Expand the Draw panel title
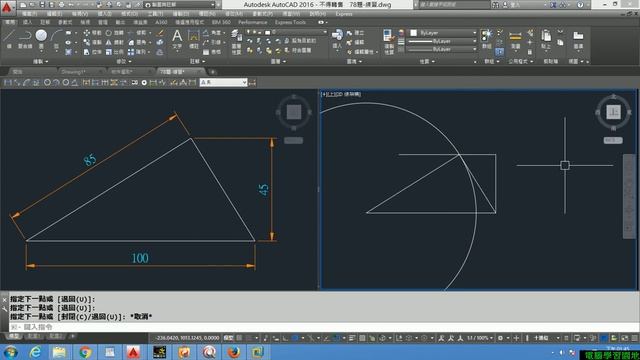This screenshot has height=360, width=640. 40,61
